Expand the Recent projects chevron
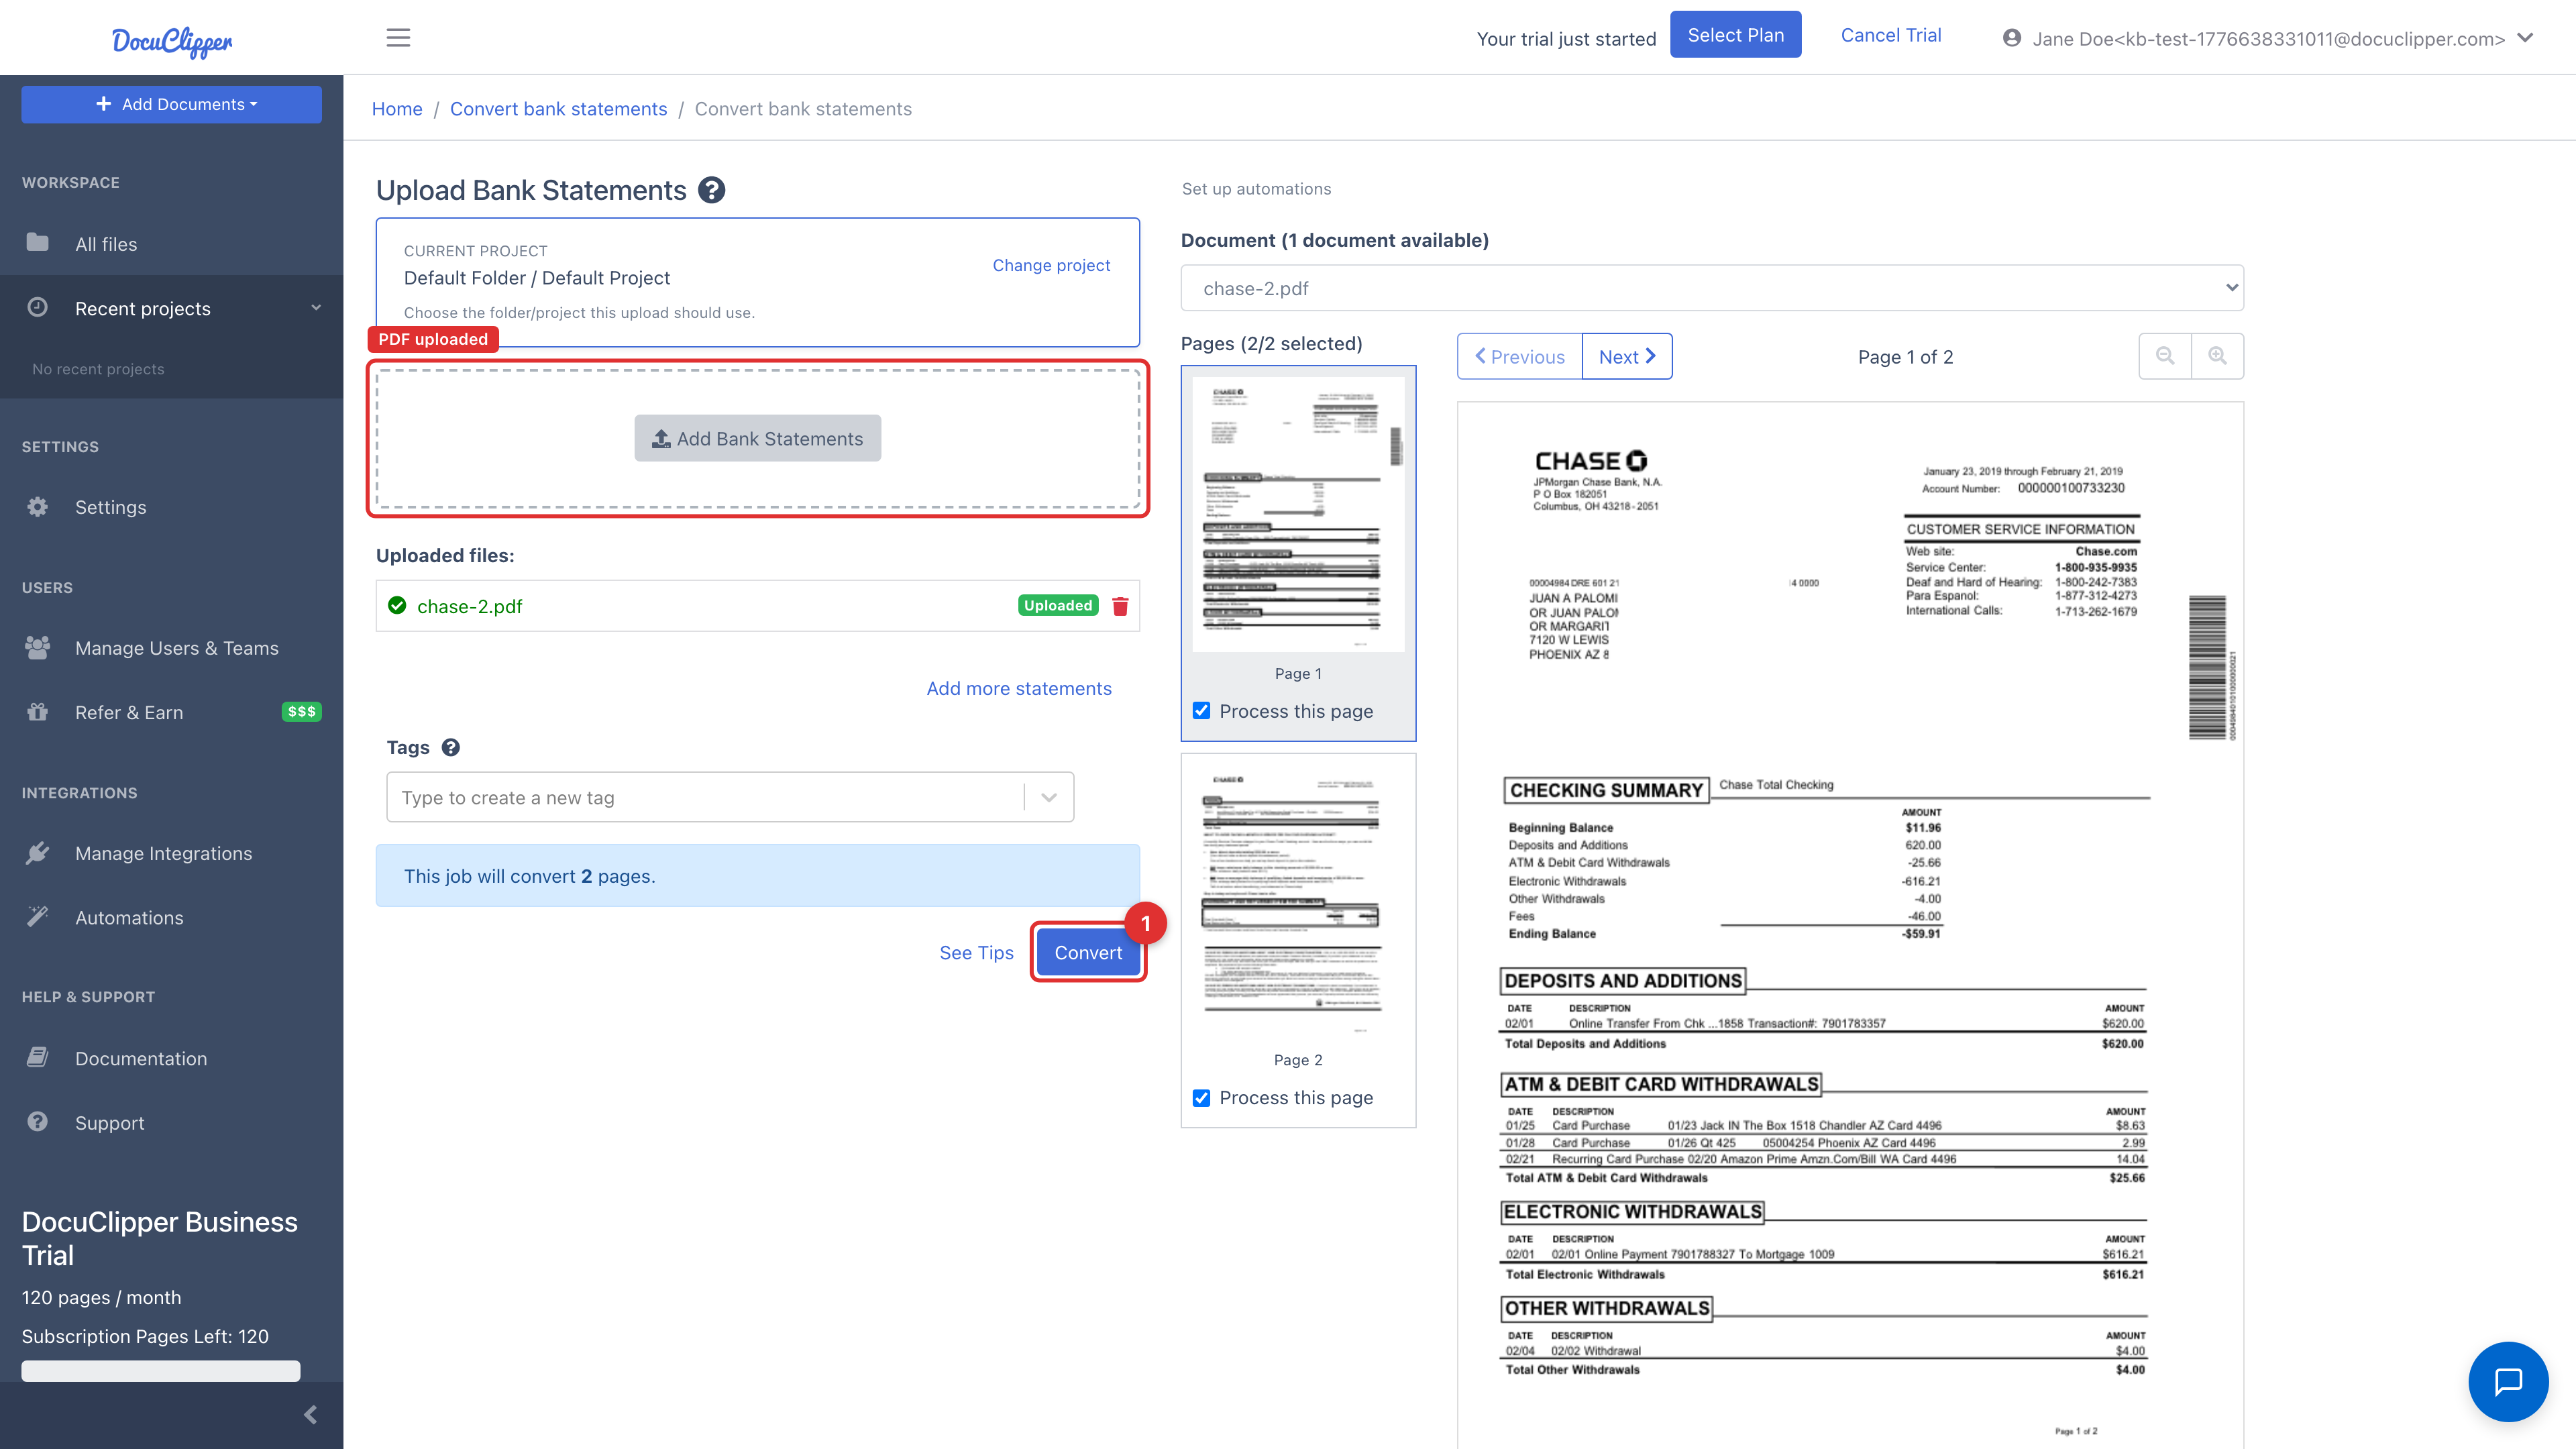The image size is (2576, 1449). 316,308
